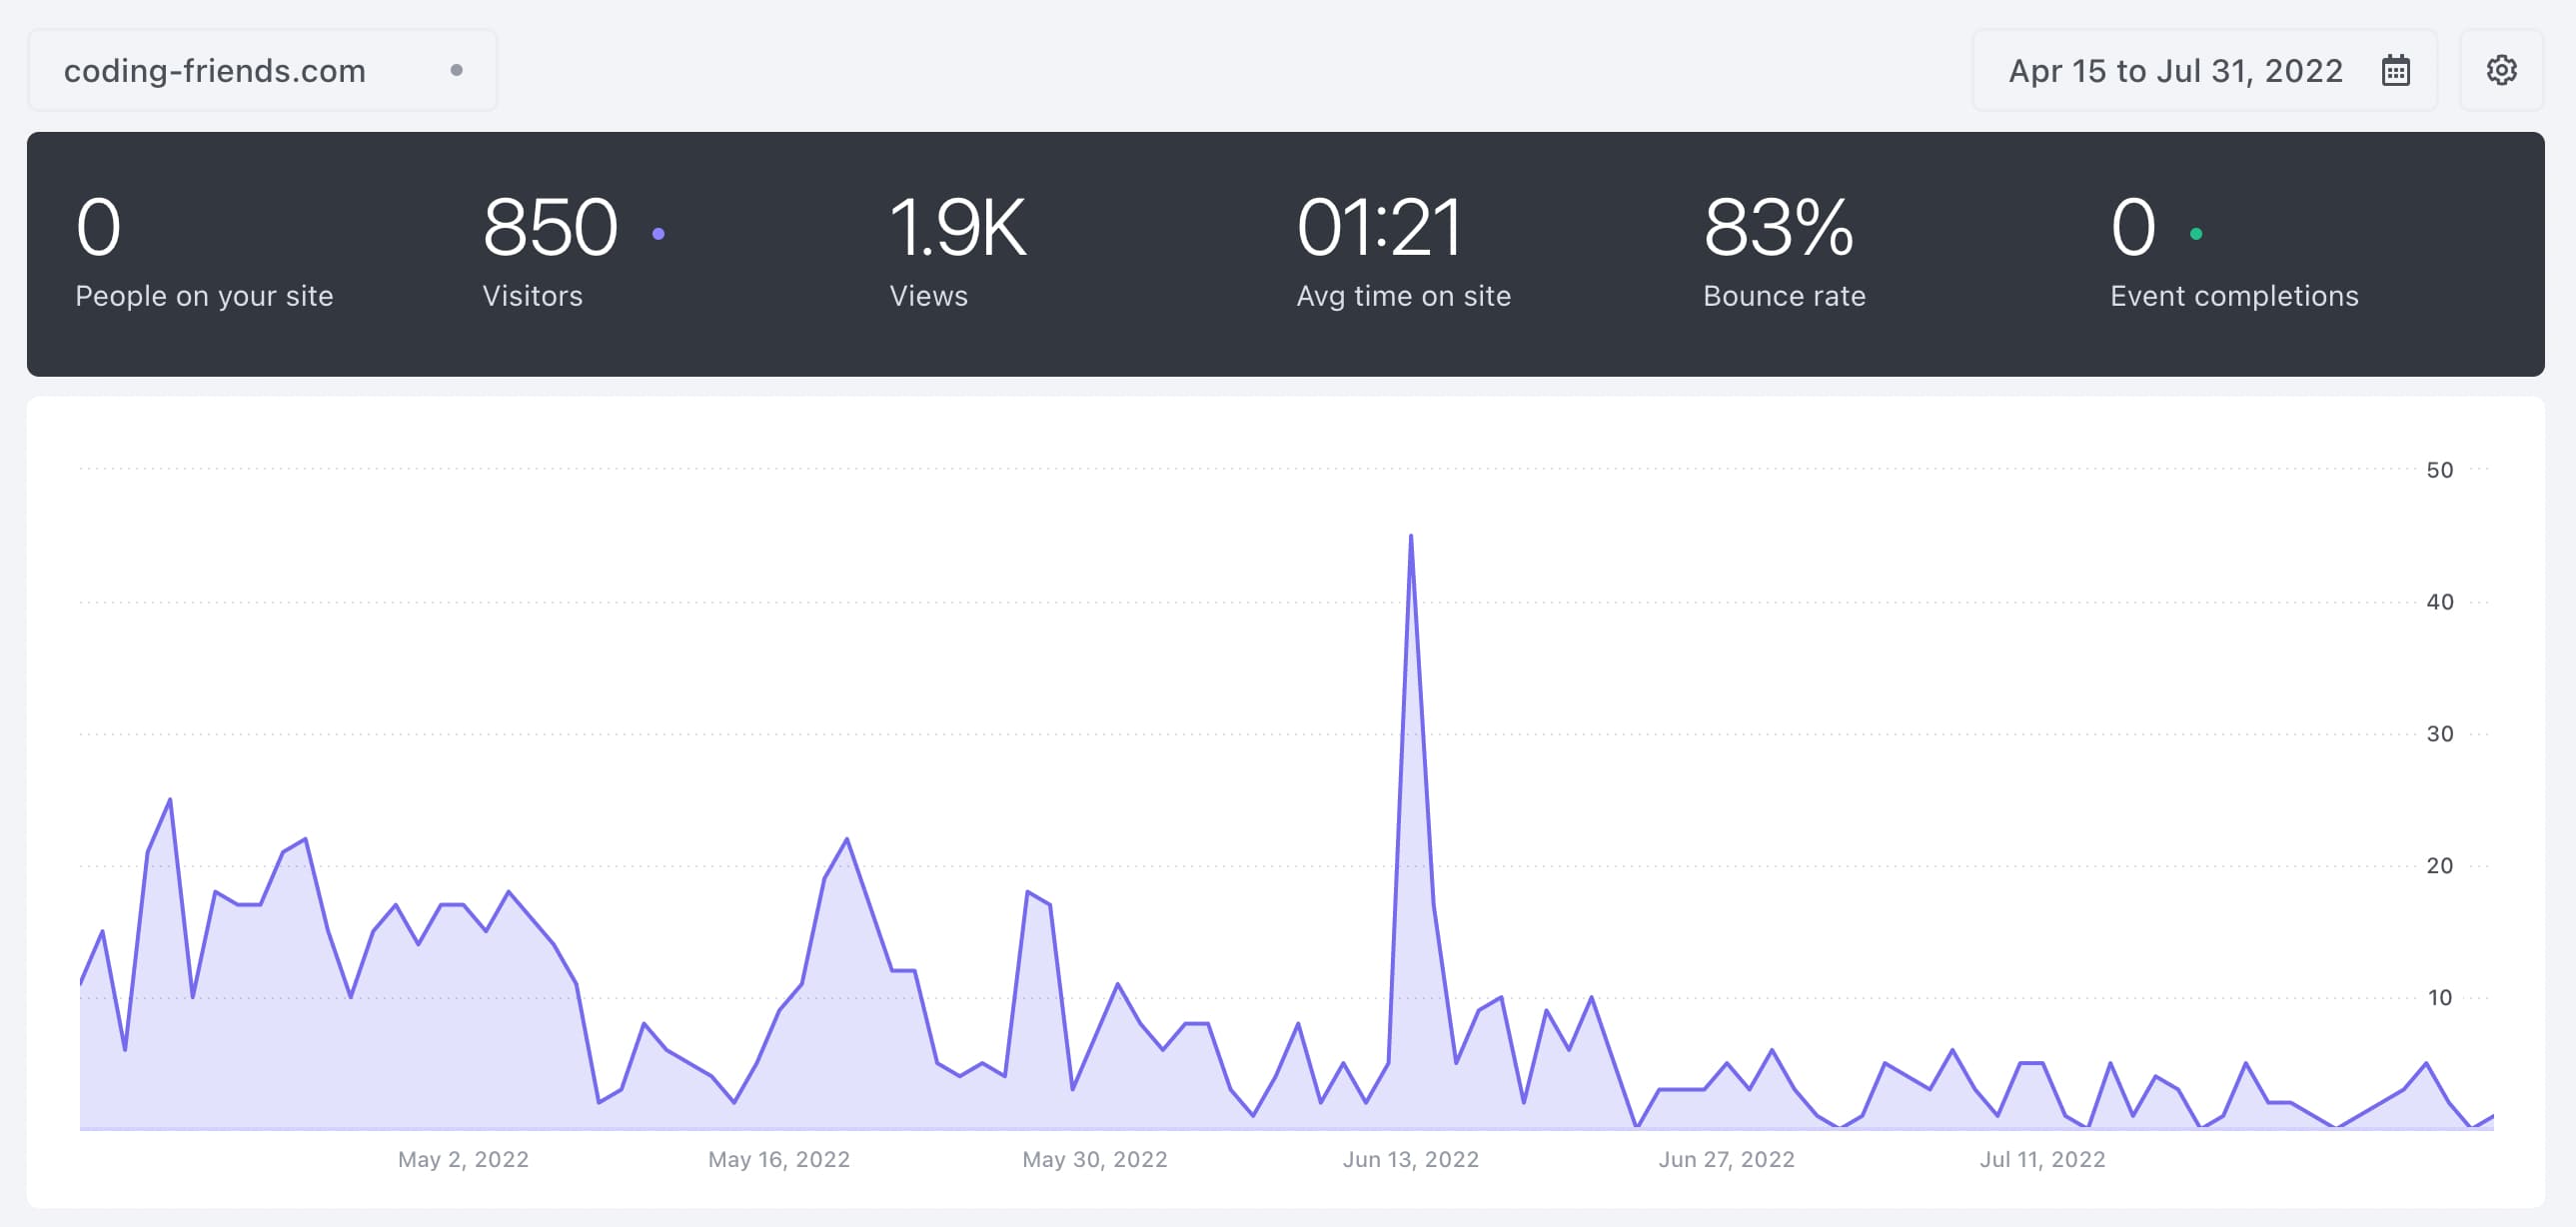
Task: Open the coding-friends.com site selector
Action: [x=262, y=70]
